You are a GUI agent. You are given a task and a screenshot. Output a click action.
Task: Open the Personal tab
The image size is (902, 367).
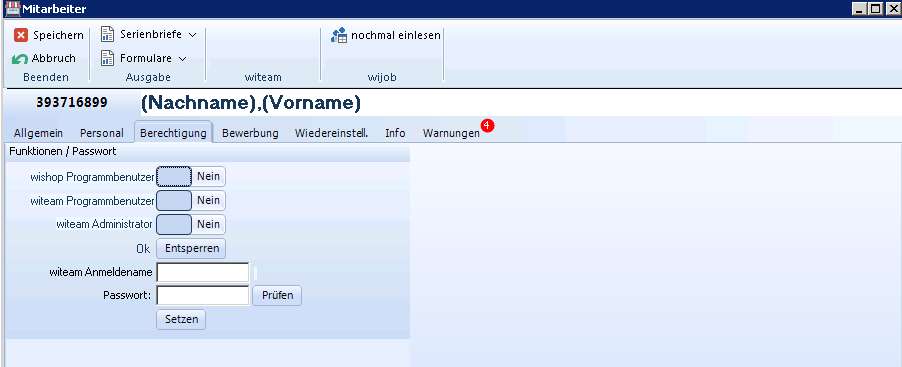click(x=101, y=133)
